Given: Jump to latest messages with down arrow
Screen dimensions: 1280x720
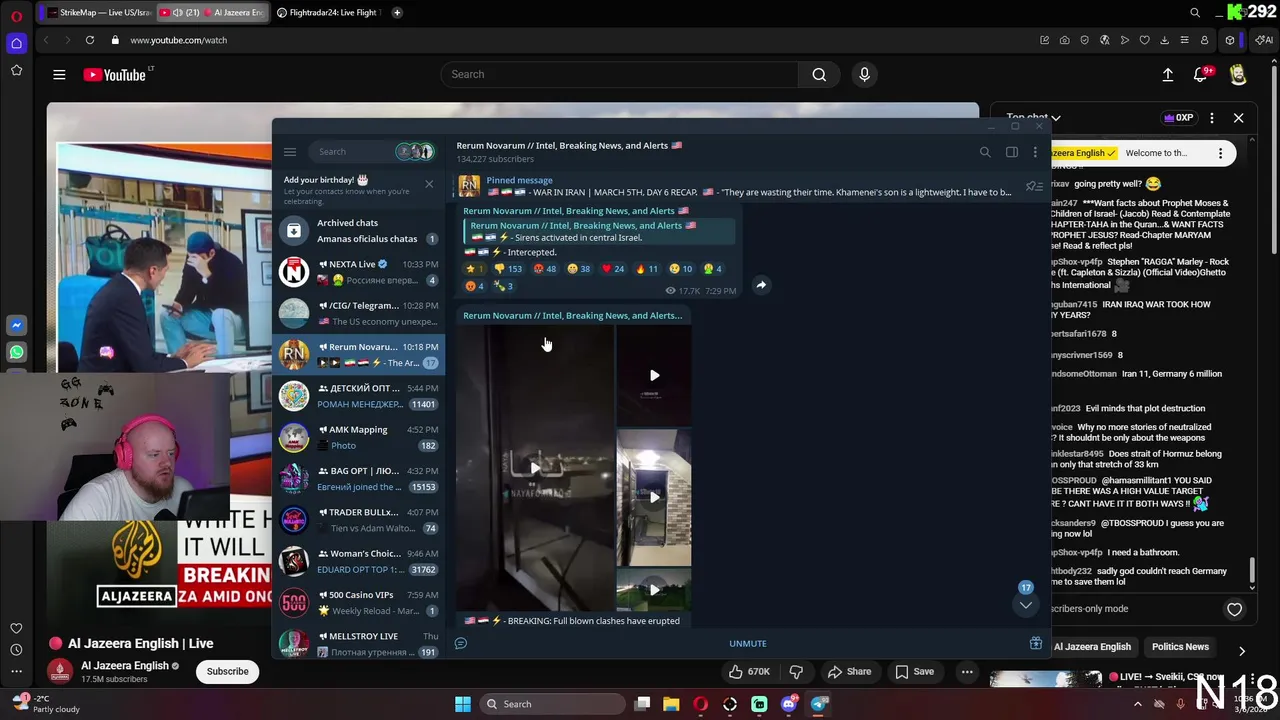Looking at the screenshot, I should [1025, 605].
